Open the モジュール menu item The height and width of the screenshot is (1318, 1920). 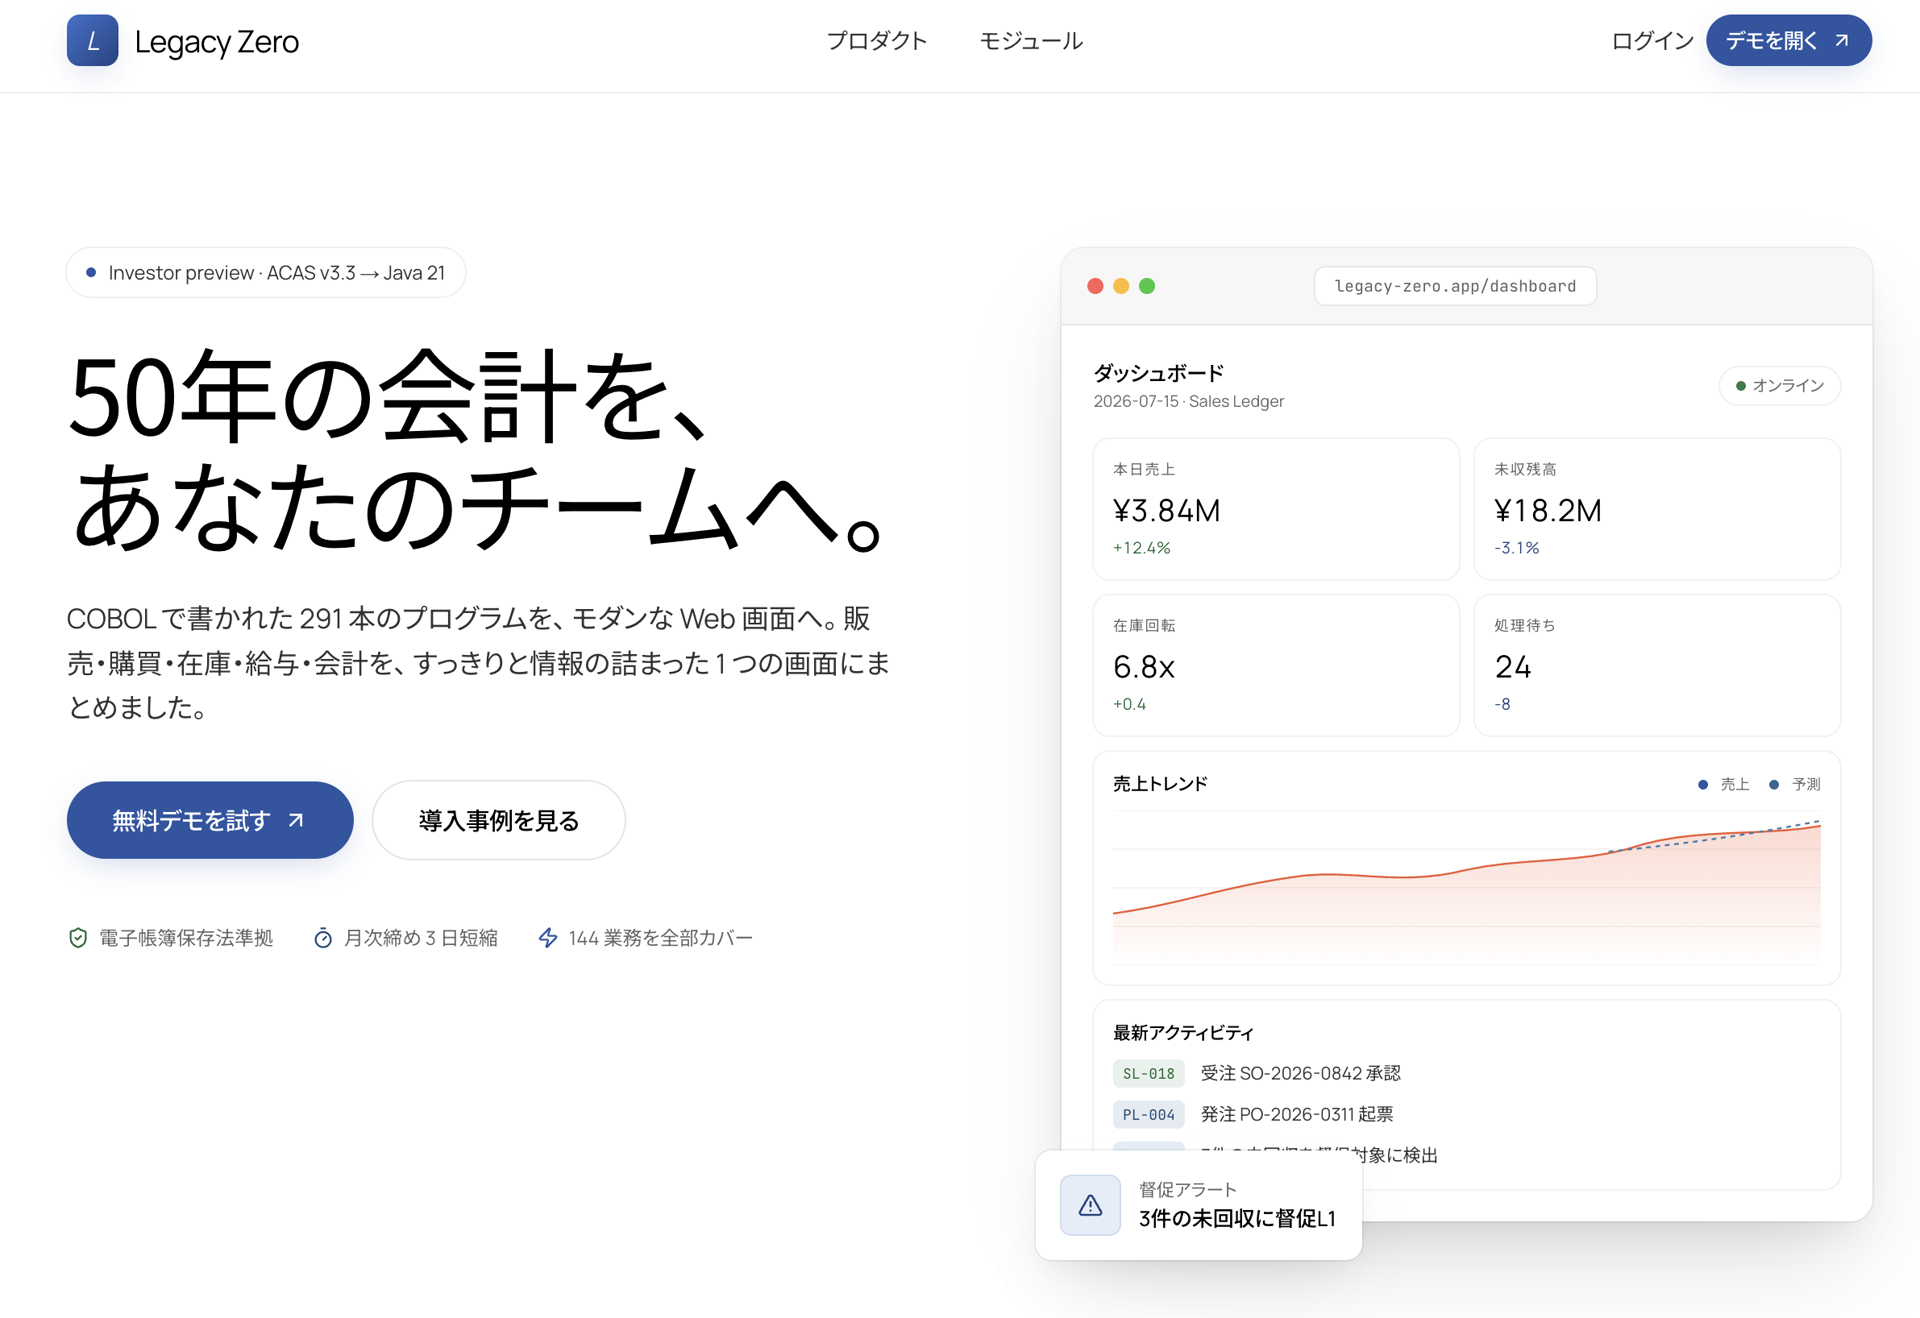pyautogui.click(x=1031, y=41)
